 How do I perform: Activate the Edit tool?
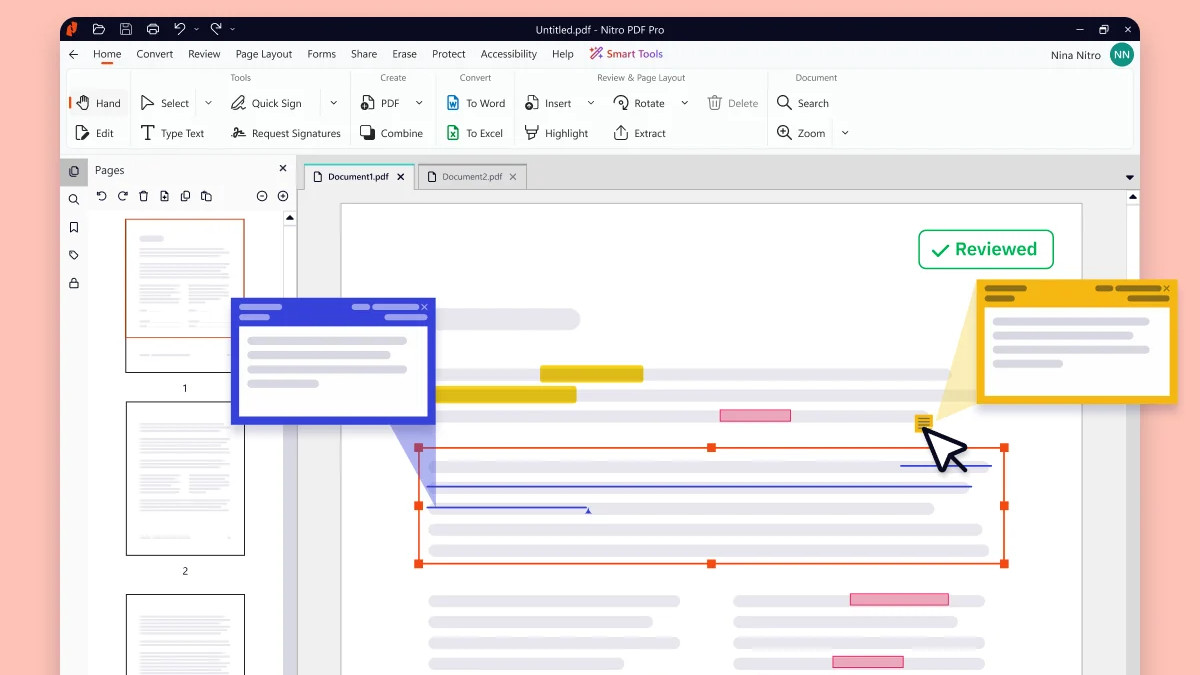coord(95,133)
